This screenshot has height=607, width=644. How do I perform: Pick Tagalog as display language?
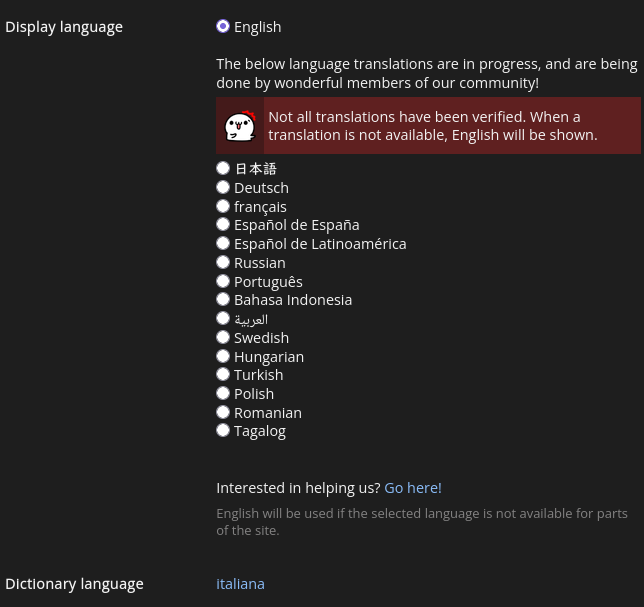point(223,430)
